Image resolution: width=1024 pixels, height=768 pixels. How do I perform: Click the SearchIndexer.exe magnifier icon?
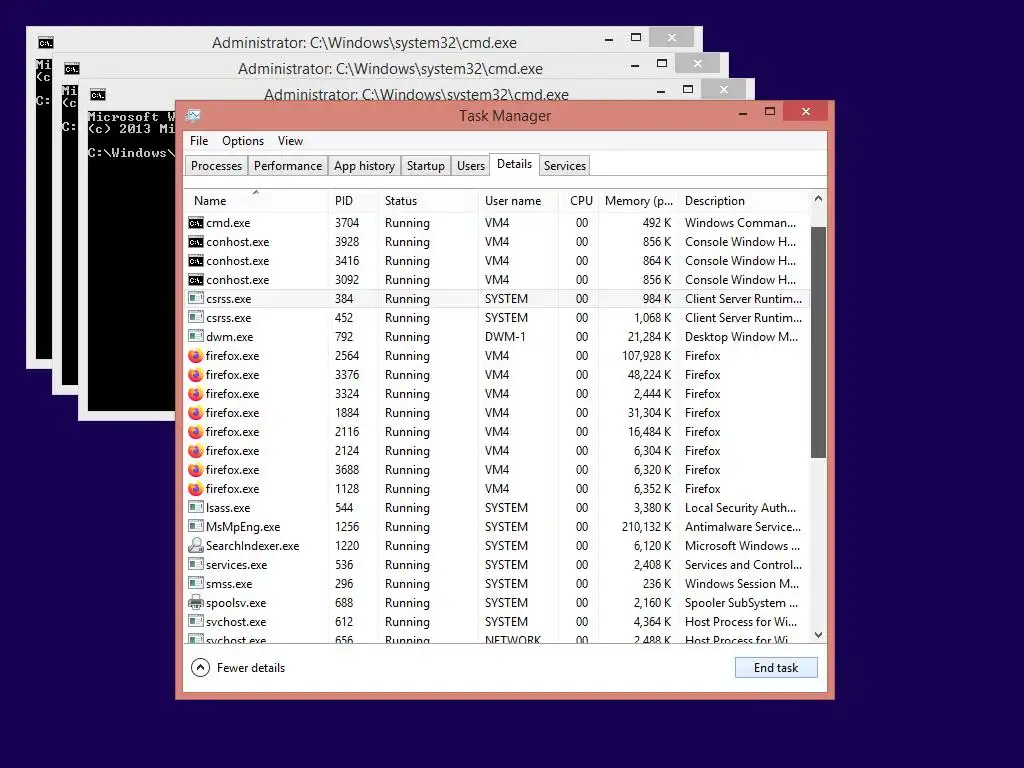click(195, 545)
